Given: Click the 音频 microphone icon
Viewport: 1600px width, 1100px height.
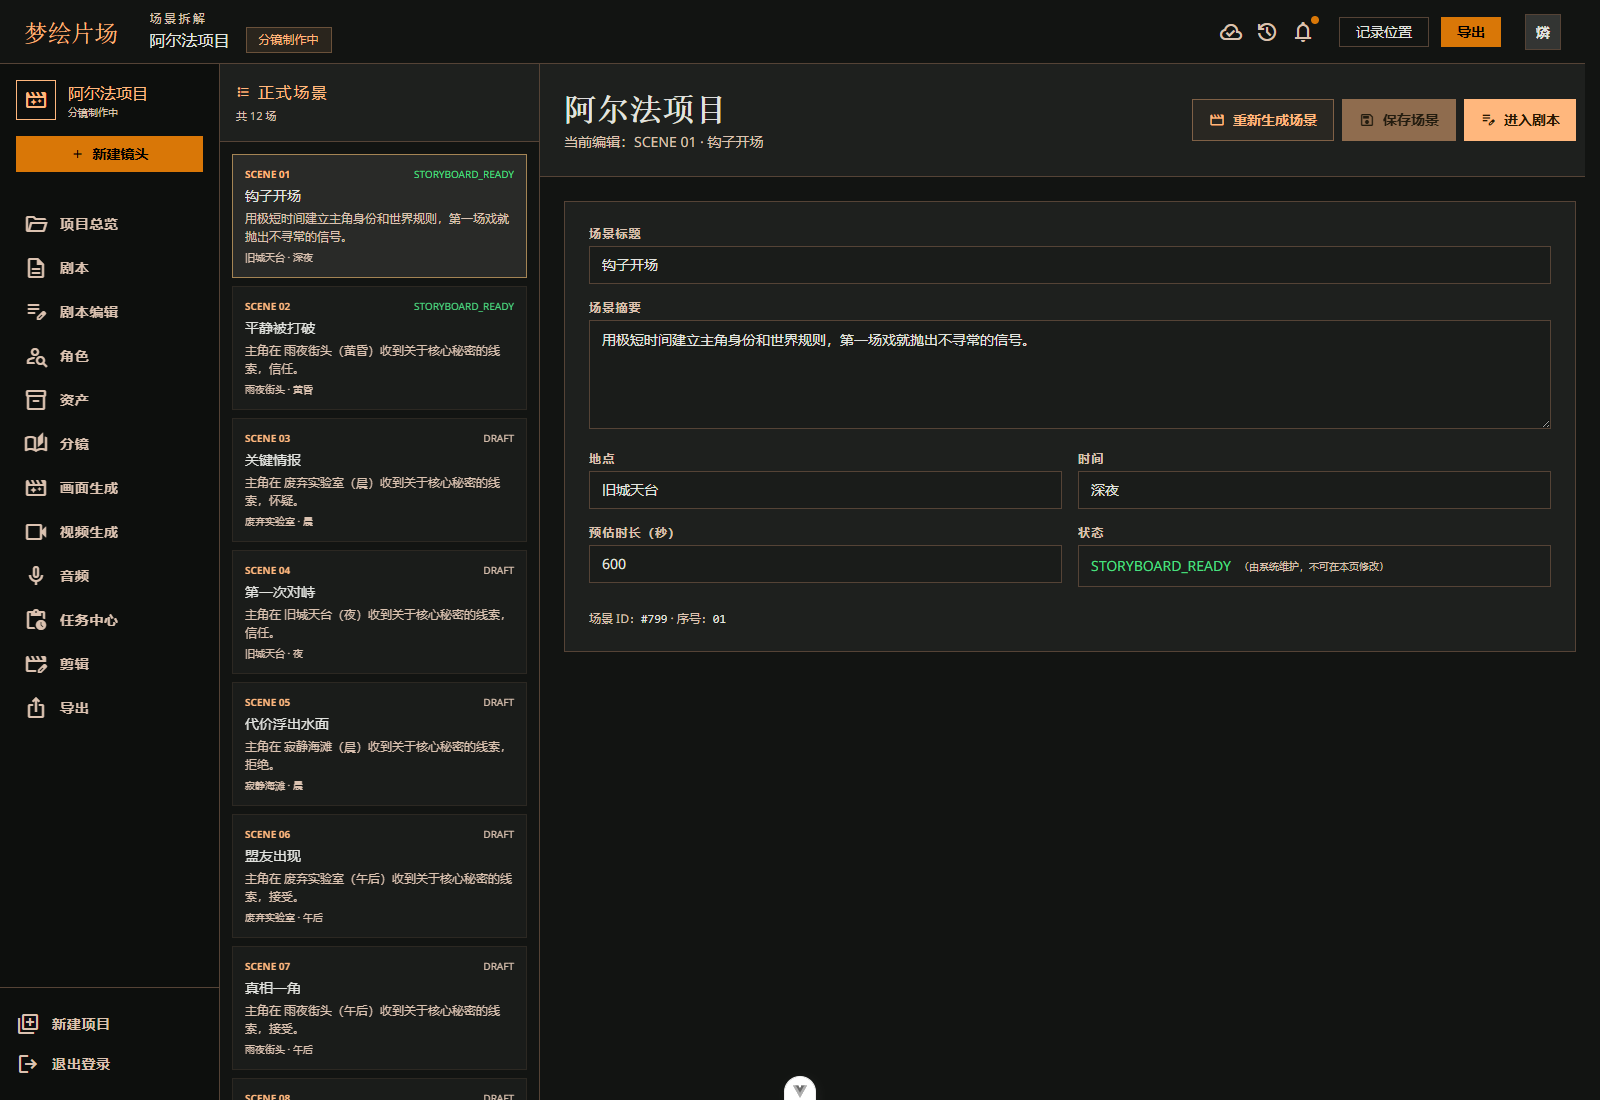Looking at the screenshot, I should tap(36, 576).
